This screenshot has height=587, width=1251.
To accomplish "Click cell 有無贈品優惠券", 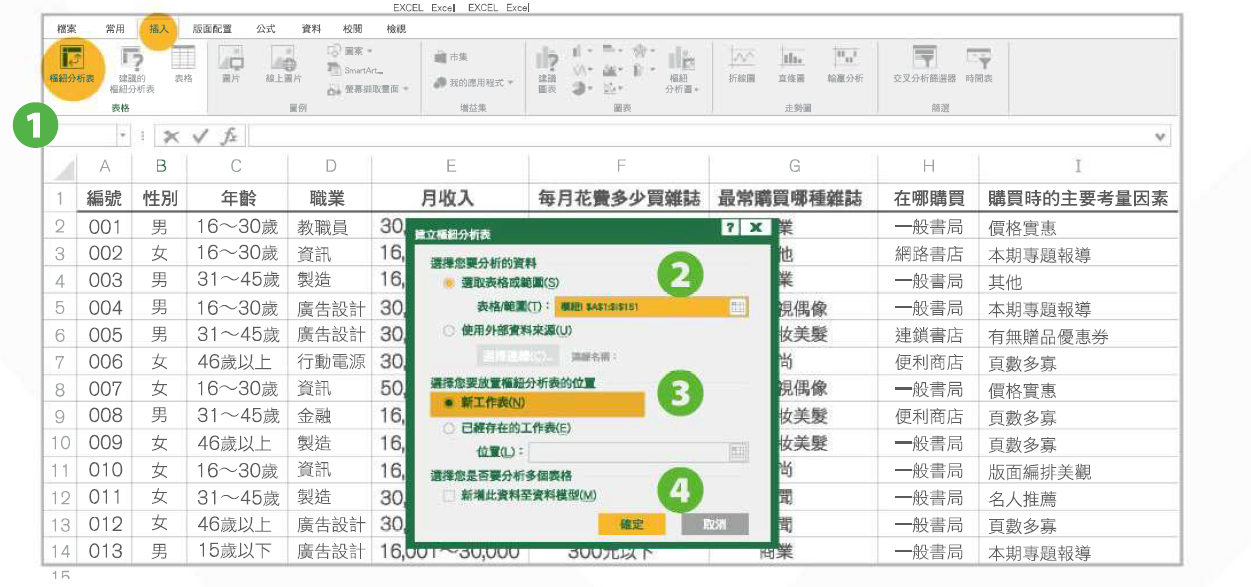I will coord(1078,336).
